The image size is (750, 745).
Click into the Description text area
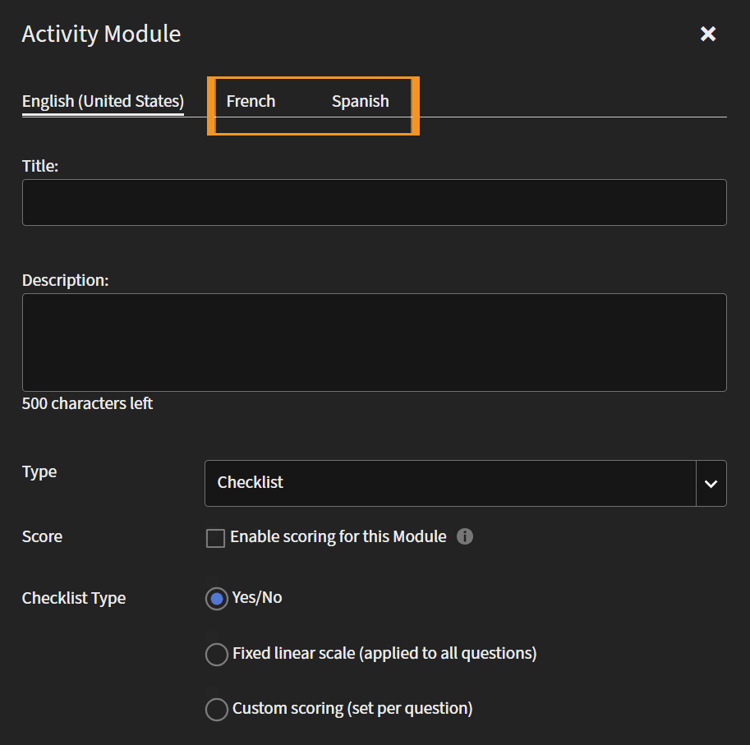pos(374,342)
